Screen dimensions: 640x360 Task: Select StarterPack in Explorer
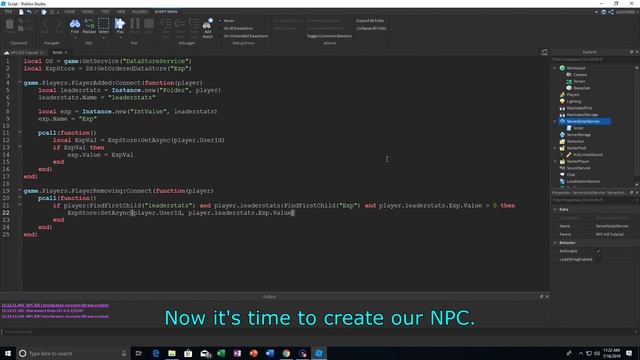[x=576, y=148]
